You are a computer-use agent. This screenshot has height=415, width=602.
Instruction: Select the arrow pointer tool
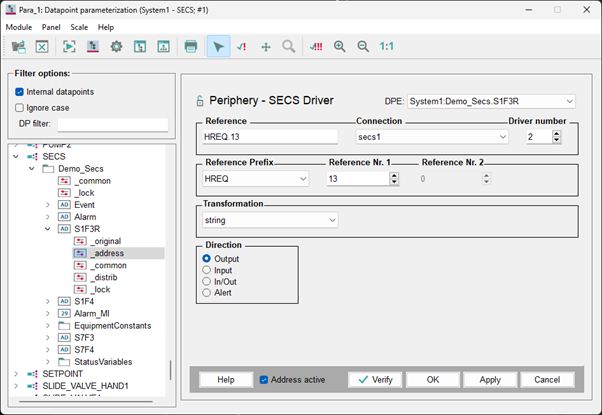pyautogui.click(x=219, y=46)
